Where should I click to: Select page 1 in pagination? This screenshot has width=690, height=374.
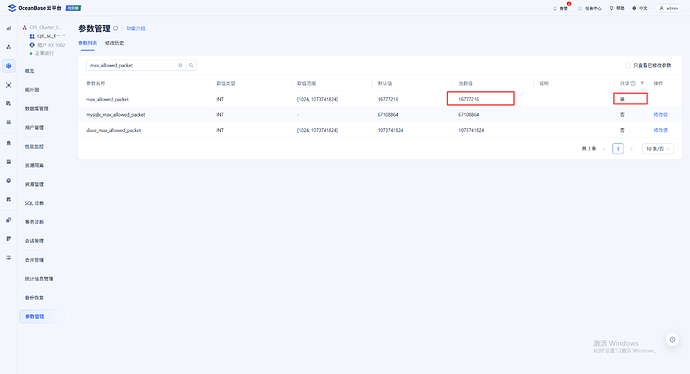point(618,149)
